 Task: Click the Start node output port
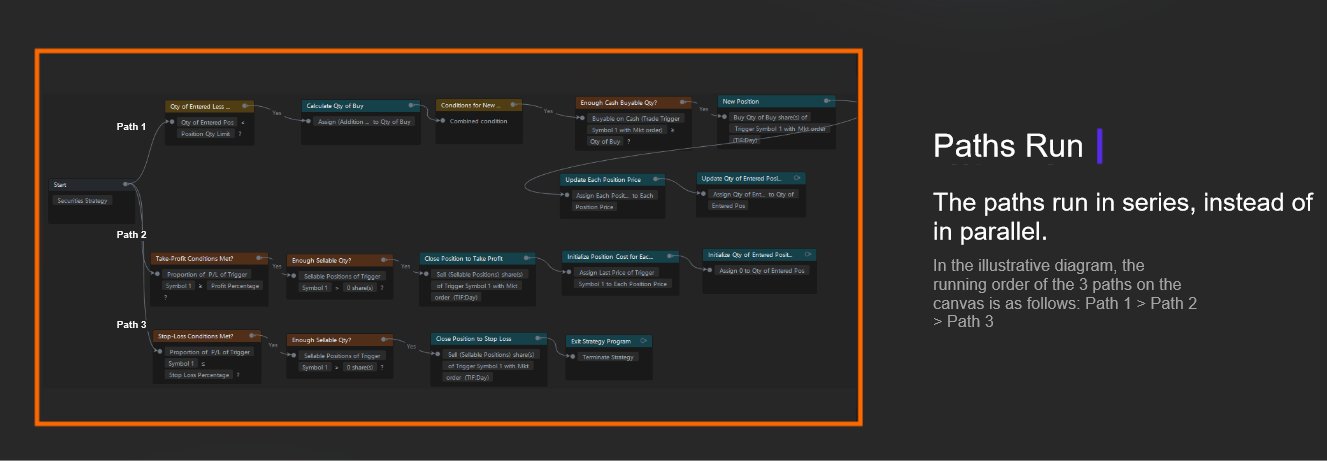(126, 184)
